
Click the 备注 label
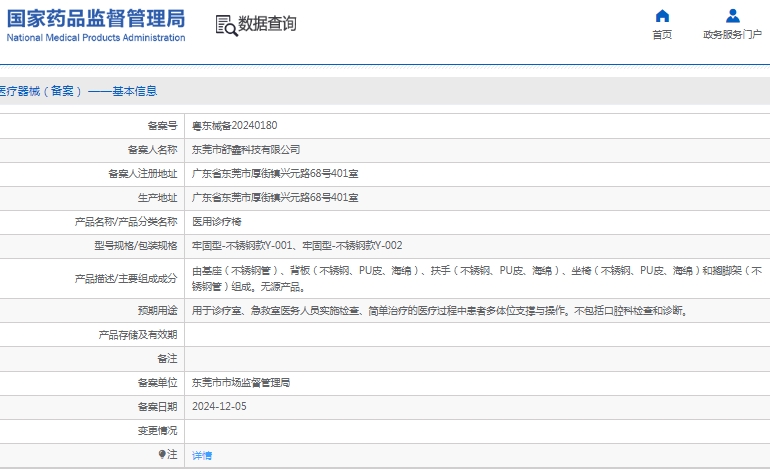coord(167,359)
